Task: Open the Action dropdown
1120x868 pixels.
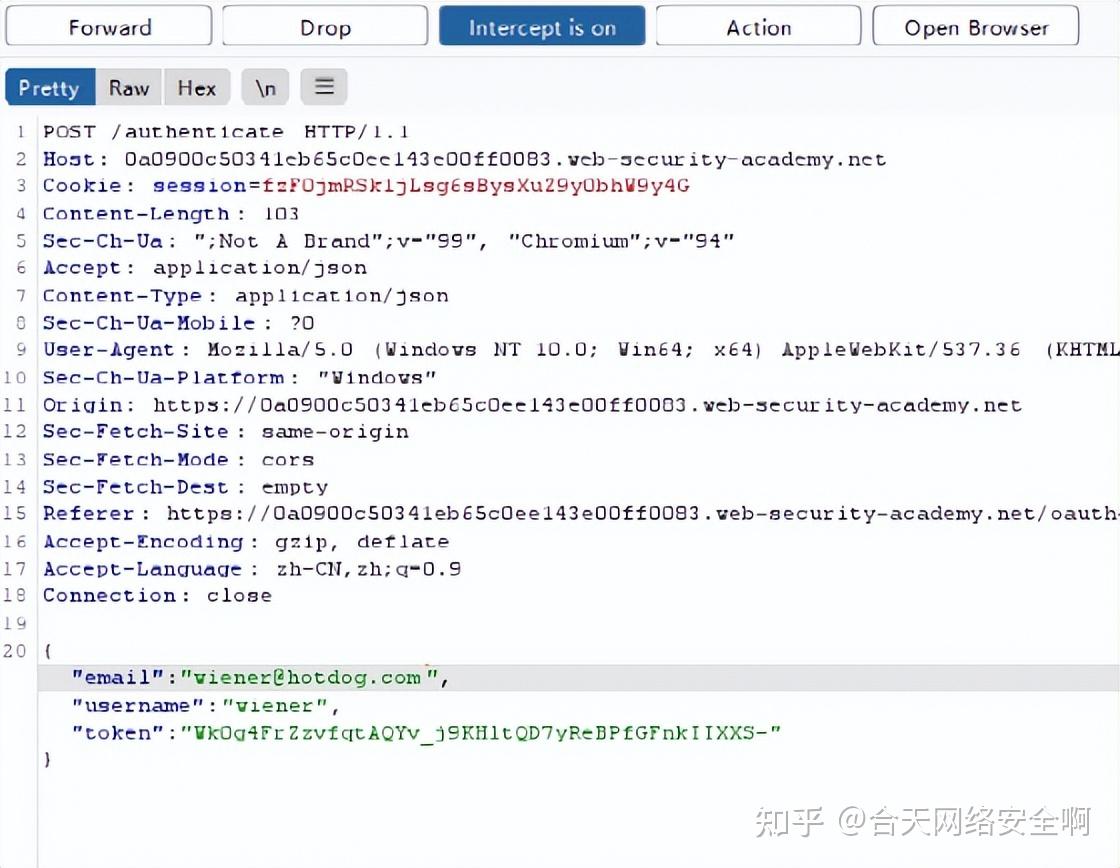Action: 757,27
